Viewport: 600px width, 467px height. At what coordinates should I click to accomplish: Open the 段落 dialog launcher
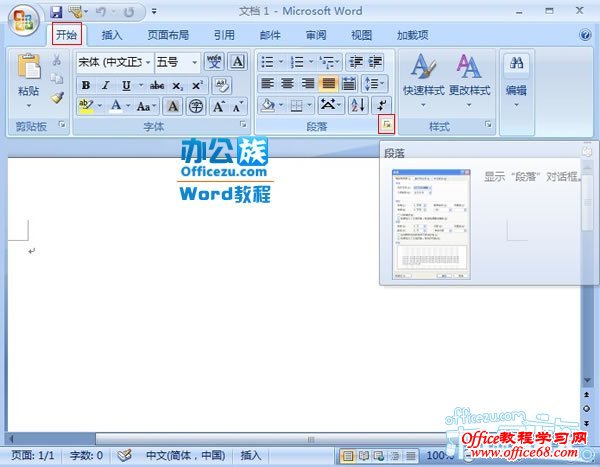click(x=387, y=124)
